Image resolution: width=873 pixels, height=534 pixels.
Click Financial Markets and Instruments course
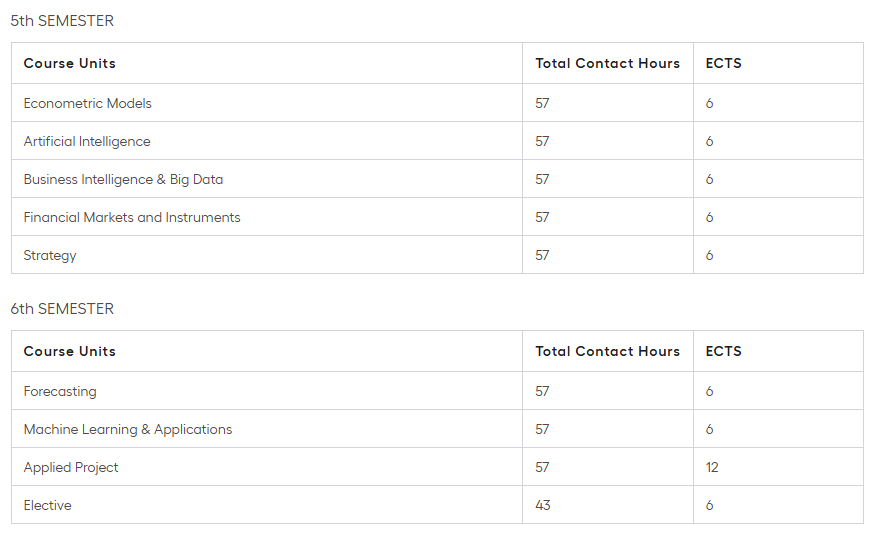pyautogui.click(x=132, y=217)
